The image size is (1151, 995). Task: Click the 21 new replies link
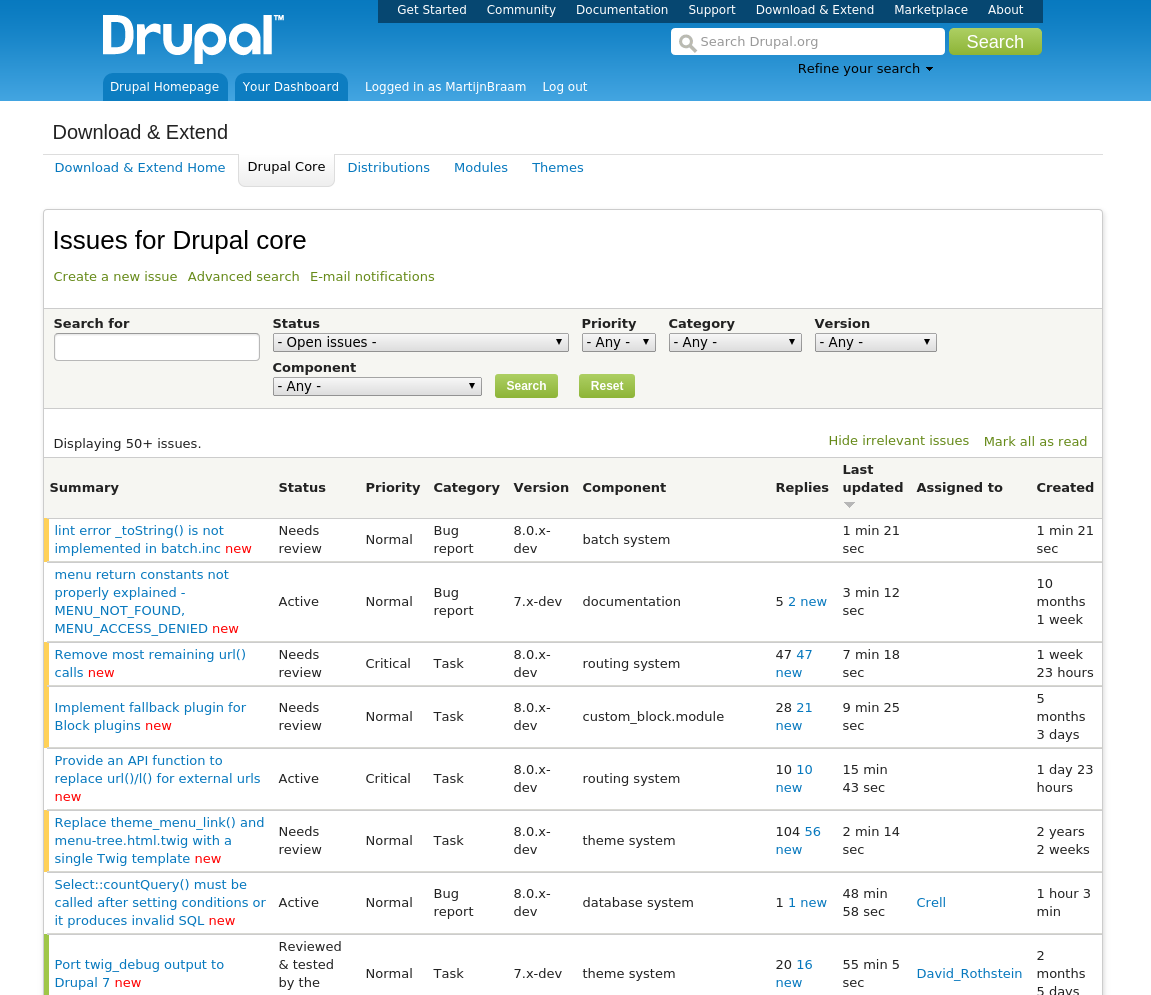point(794,717)
